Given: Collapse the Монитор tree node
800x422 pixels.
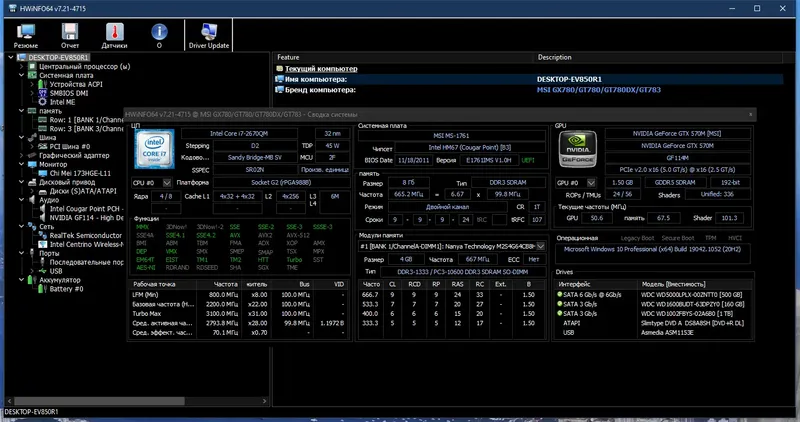Looking at the screenshot, I should (x=21, y=164).
